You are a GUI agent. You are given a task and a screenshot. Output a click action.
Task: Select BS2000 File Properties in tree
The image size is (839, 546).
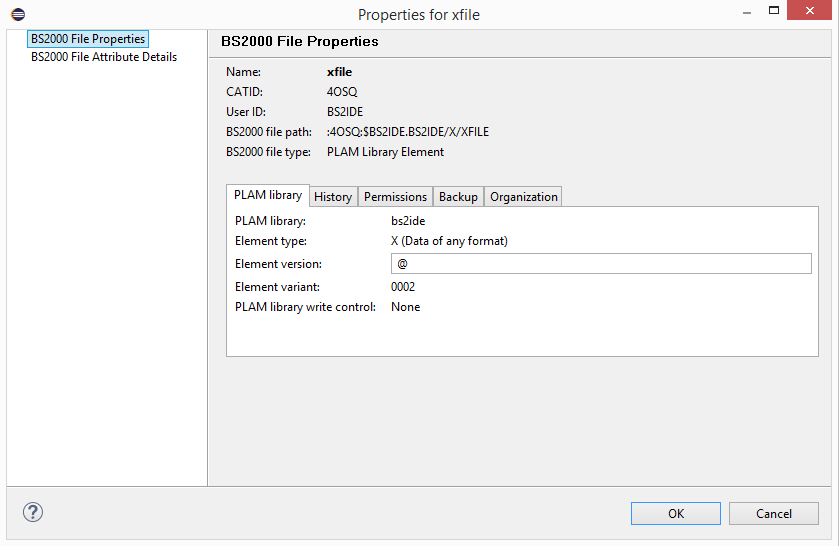click(x=88, y=39)
